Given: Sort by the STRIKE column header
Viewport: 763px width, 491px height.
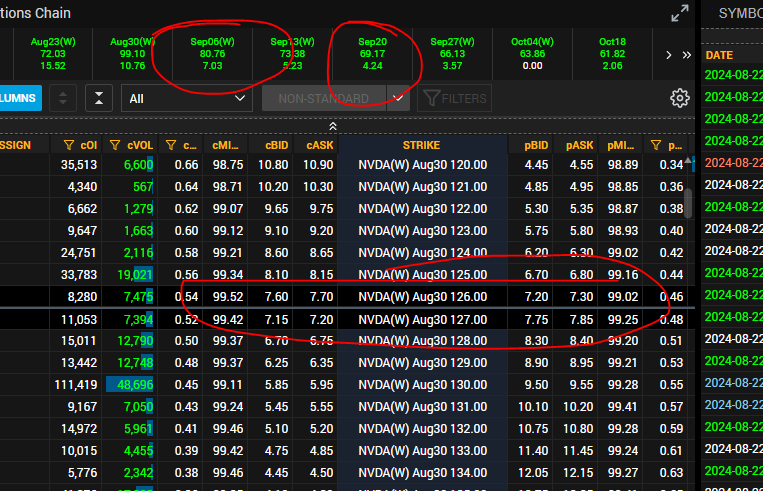Looking at the screenshot, I should (x=421, y=145).
